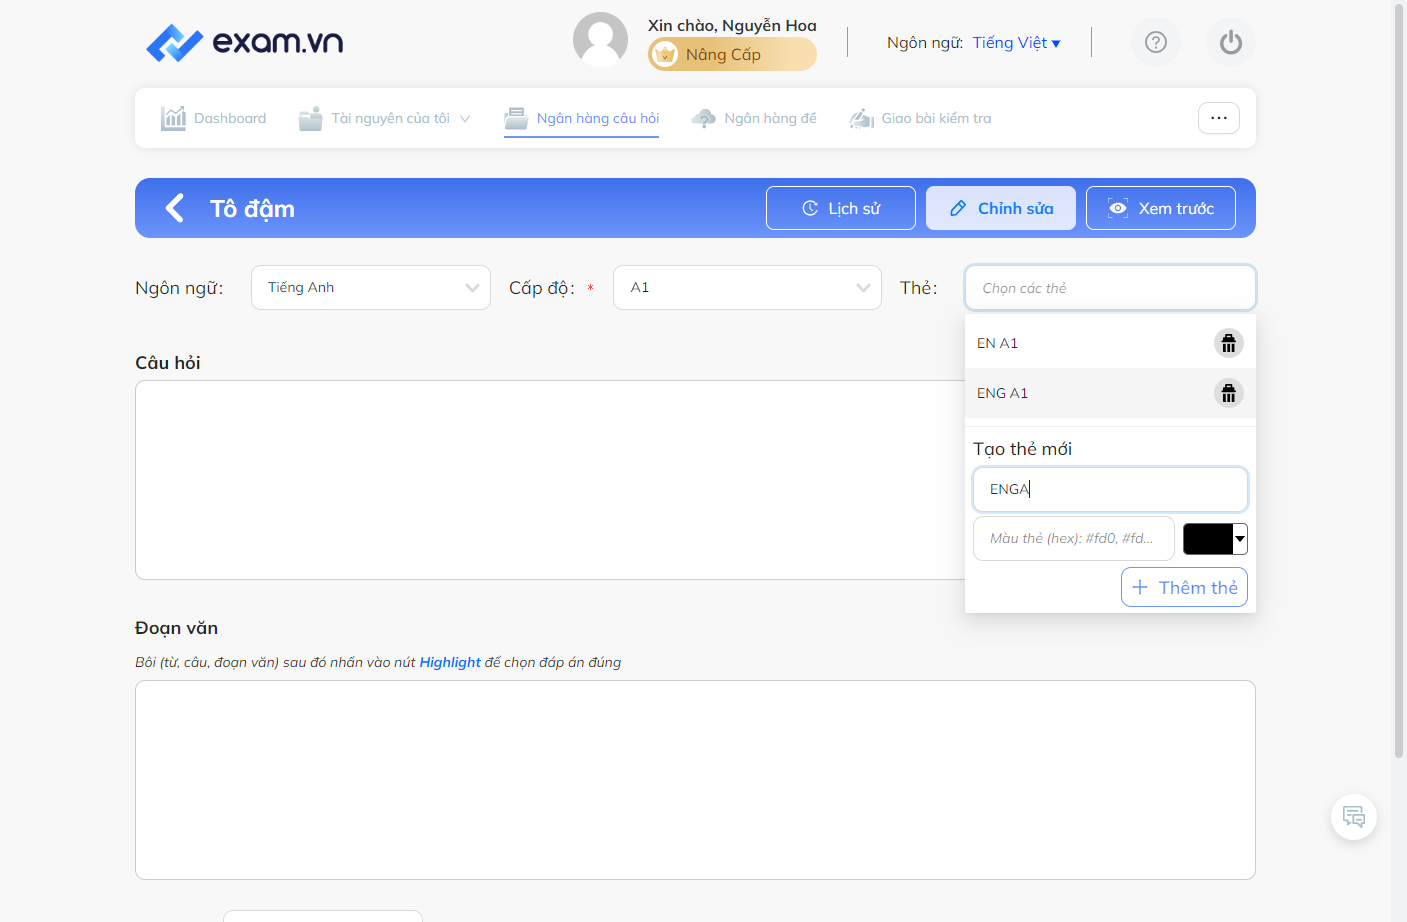1407x922 pixels.
Task: Focus the Chọn các thẻ tag field
Action: pyautogui.click(x=1110, y=288)
